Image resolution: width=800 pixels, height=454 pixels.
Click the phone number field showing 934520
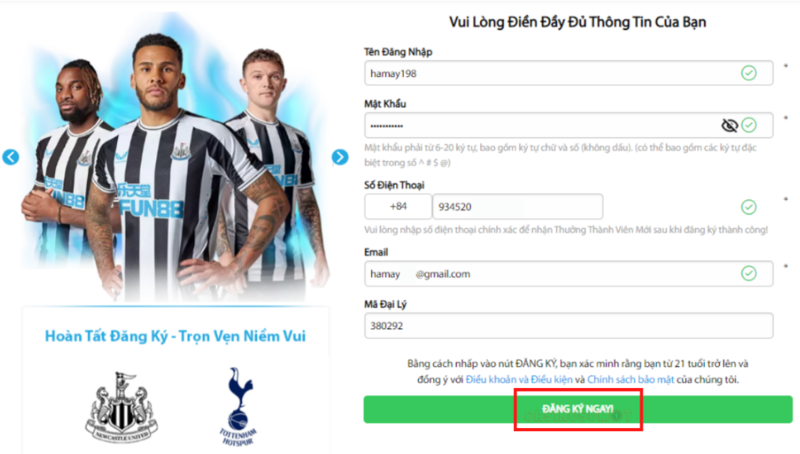[517, 207]
